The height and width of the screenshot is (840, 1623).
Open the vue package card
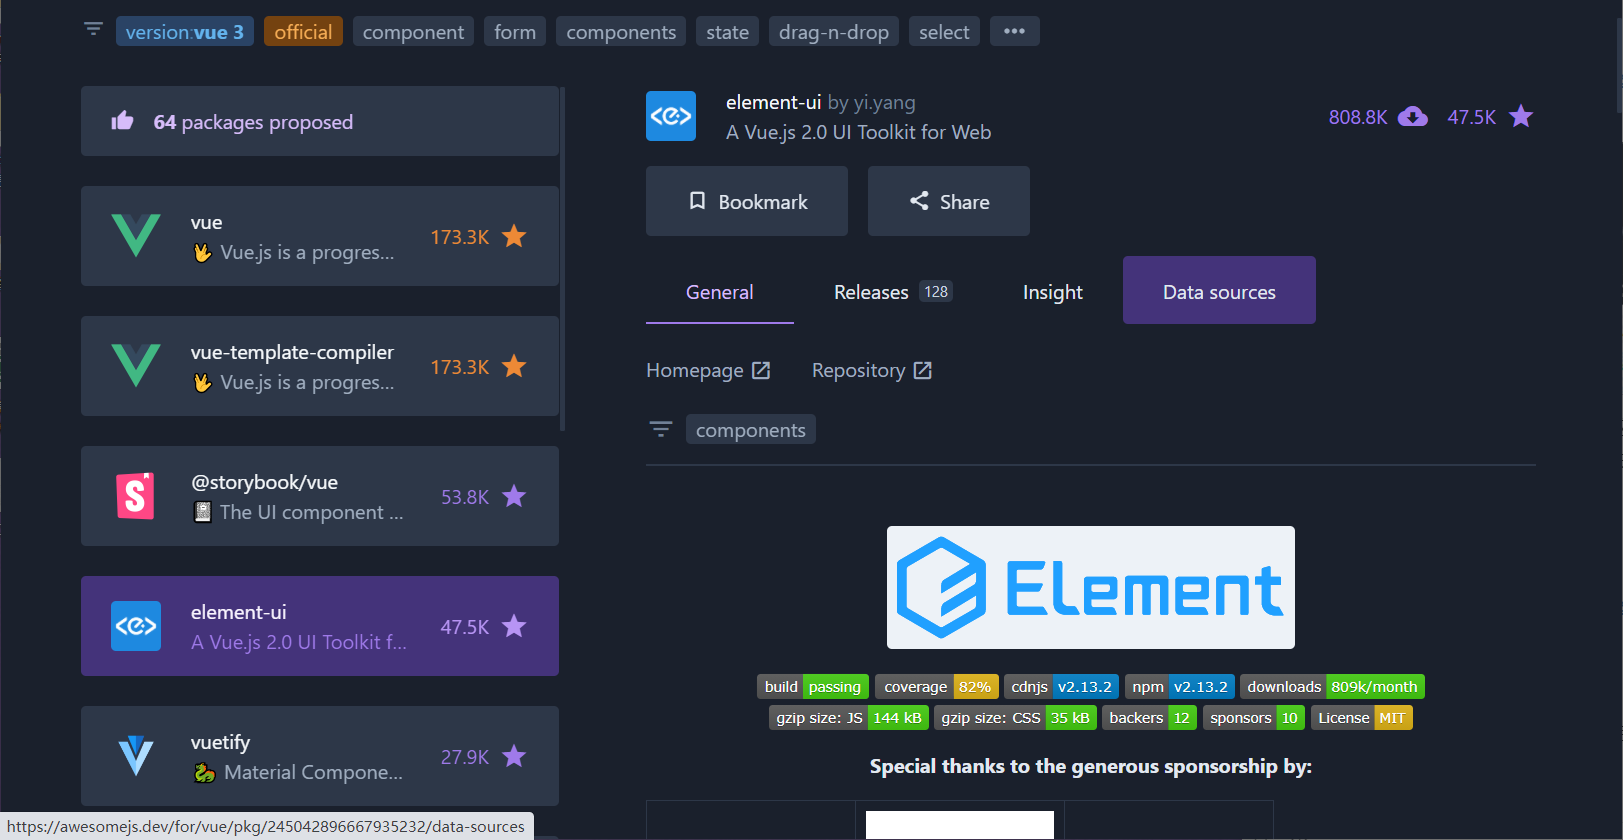320,236
